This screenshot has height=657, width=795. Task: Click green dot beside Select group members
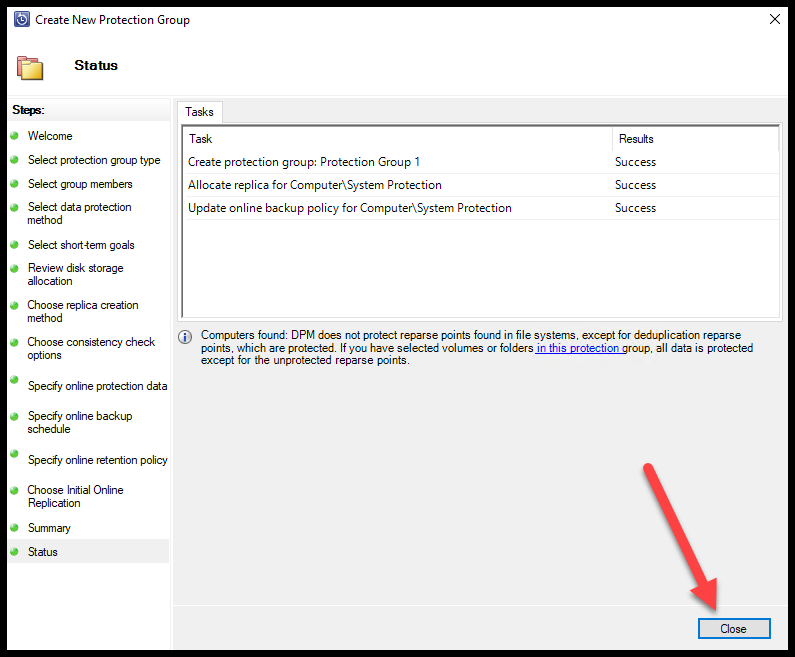point(14,183)
